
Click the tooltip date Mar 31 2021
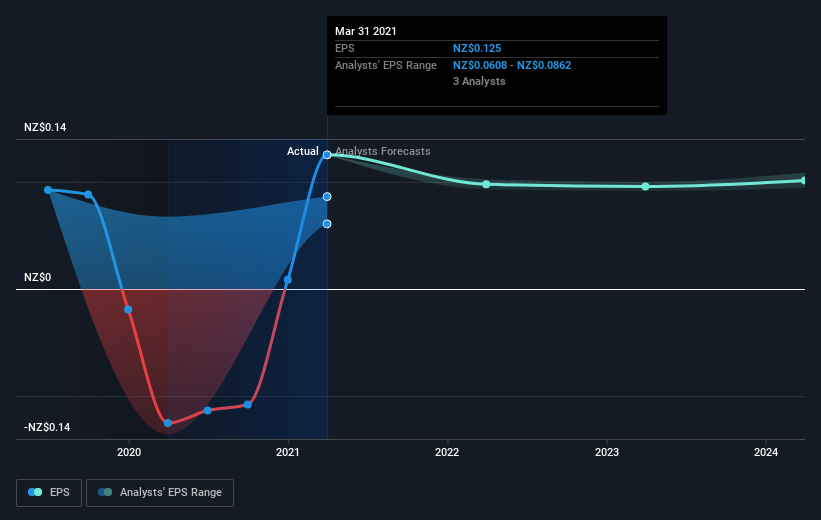(365, 31)
